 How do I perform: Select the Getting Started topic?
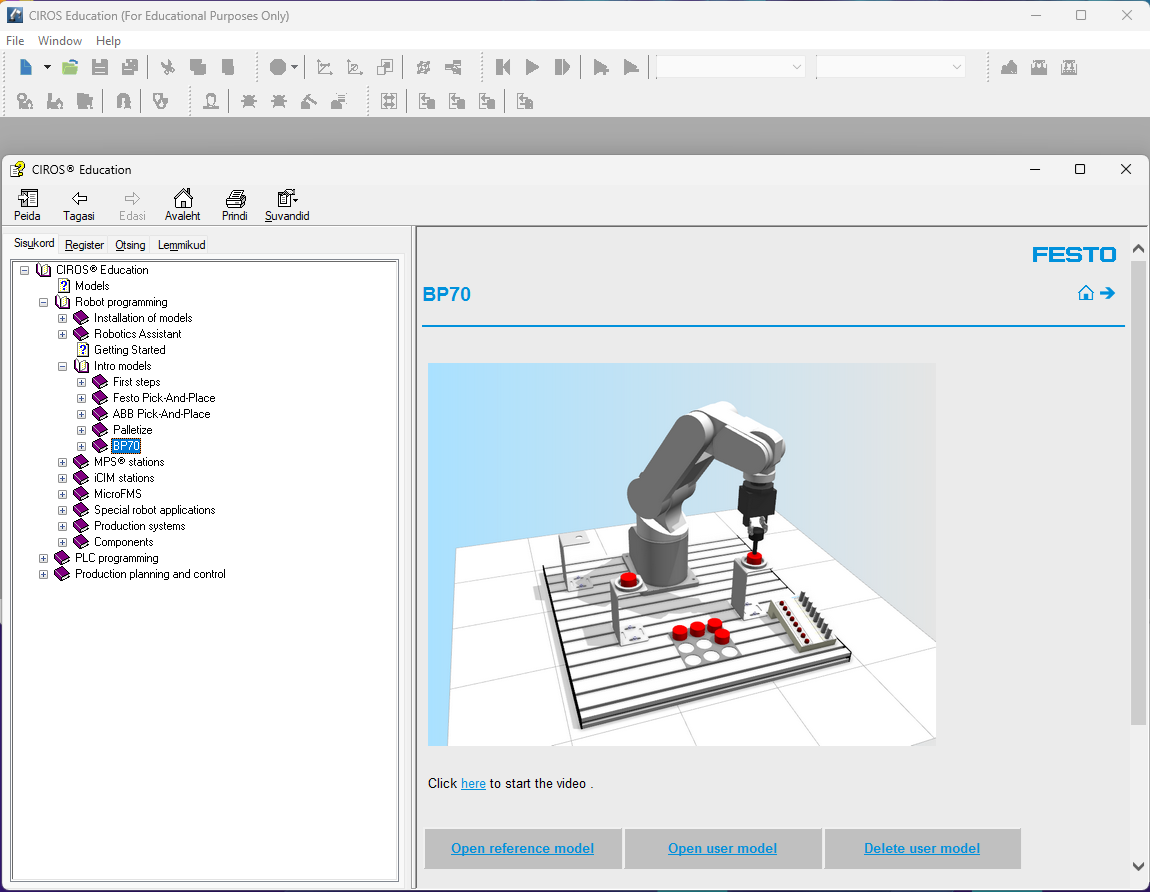point(129,350)
